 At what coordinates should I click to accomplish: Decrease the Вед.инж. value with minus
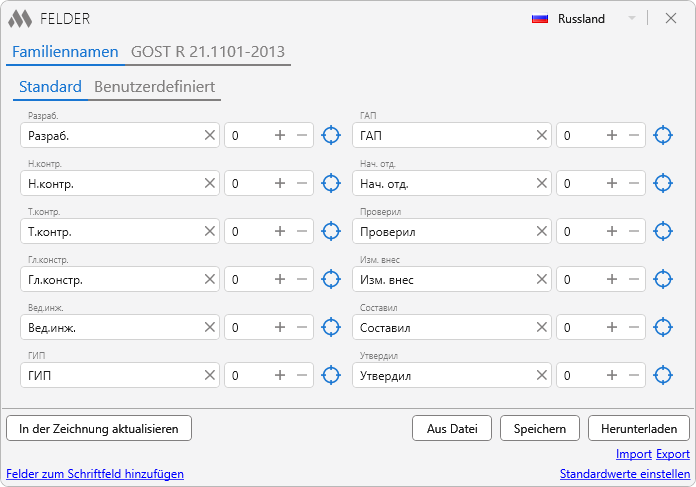pos(302,327)
